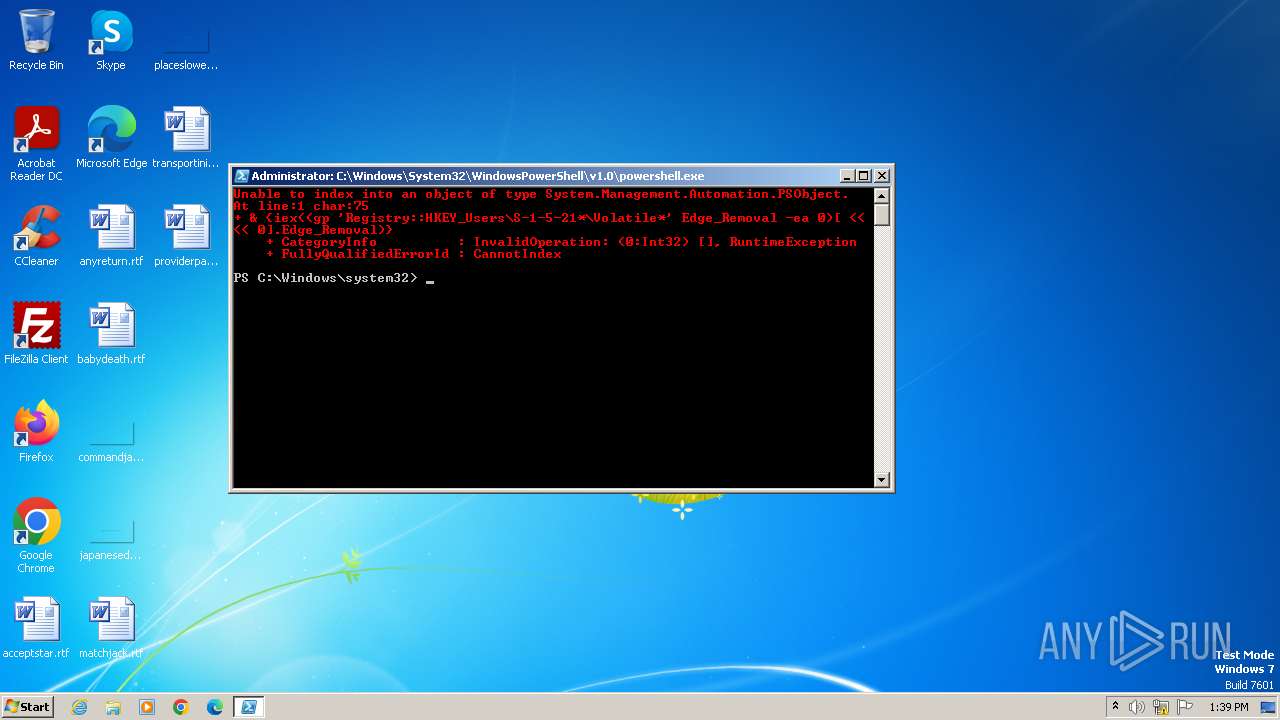Open Windows Explorer from the taskbar
Image resolution: width=1280 pixels, height=720 pixels.
113,707
